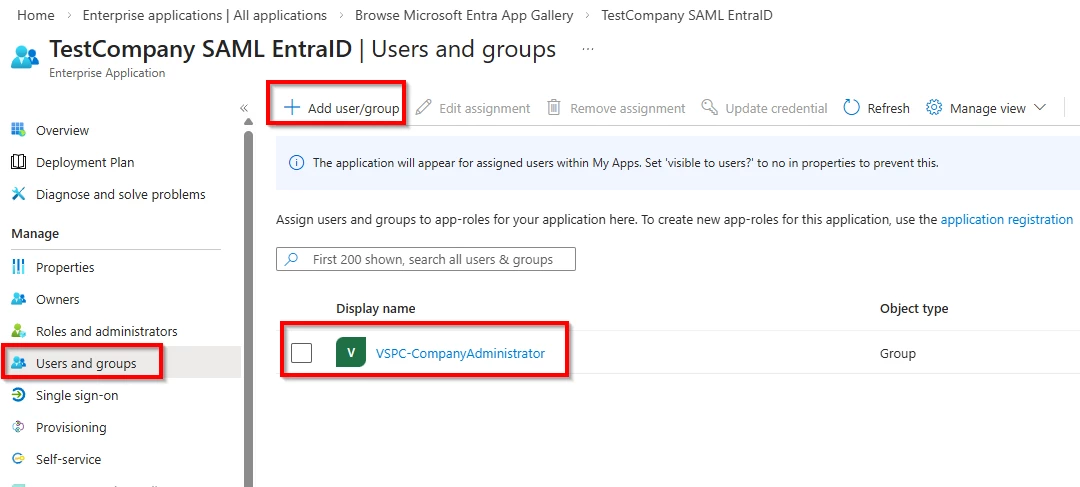Select Users and groups in sidebar

click(x=86, y=363)
